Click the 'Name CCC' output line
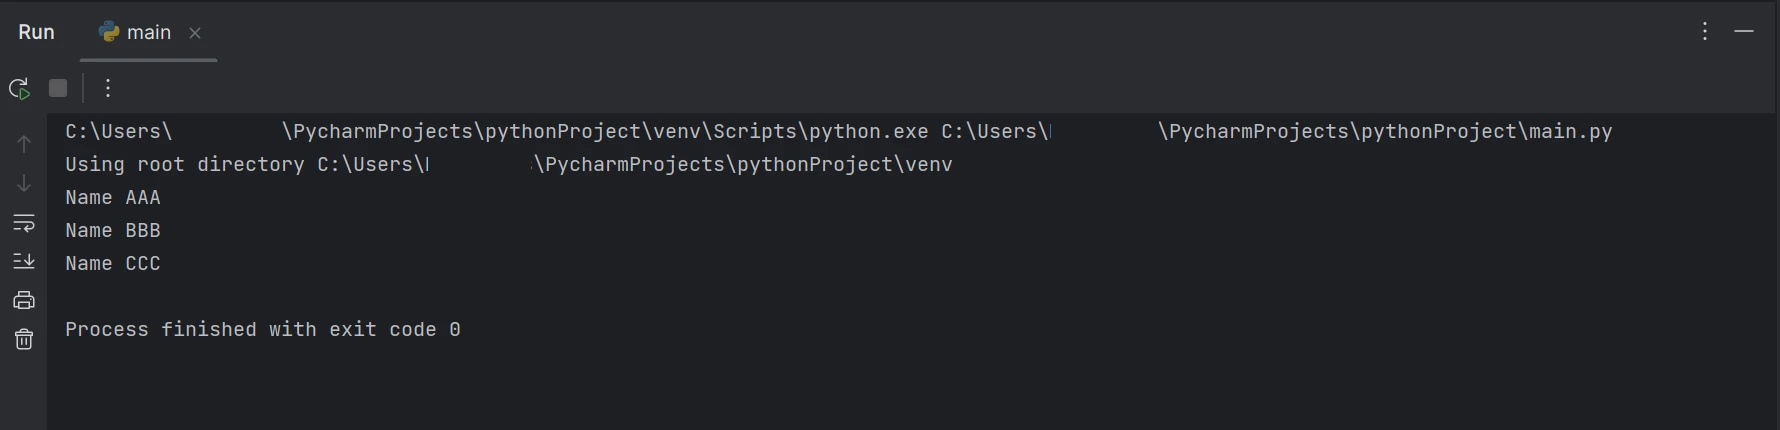Viewport: 1780px width, 430px height. click(113, 263)
